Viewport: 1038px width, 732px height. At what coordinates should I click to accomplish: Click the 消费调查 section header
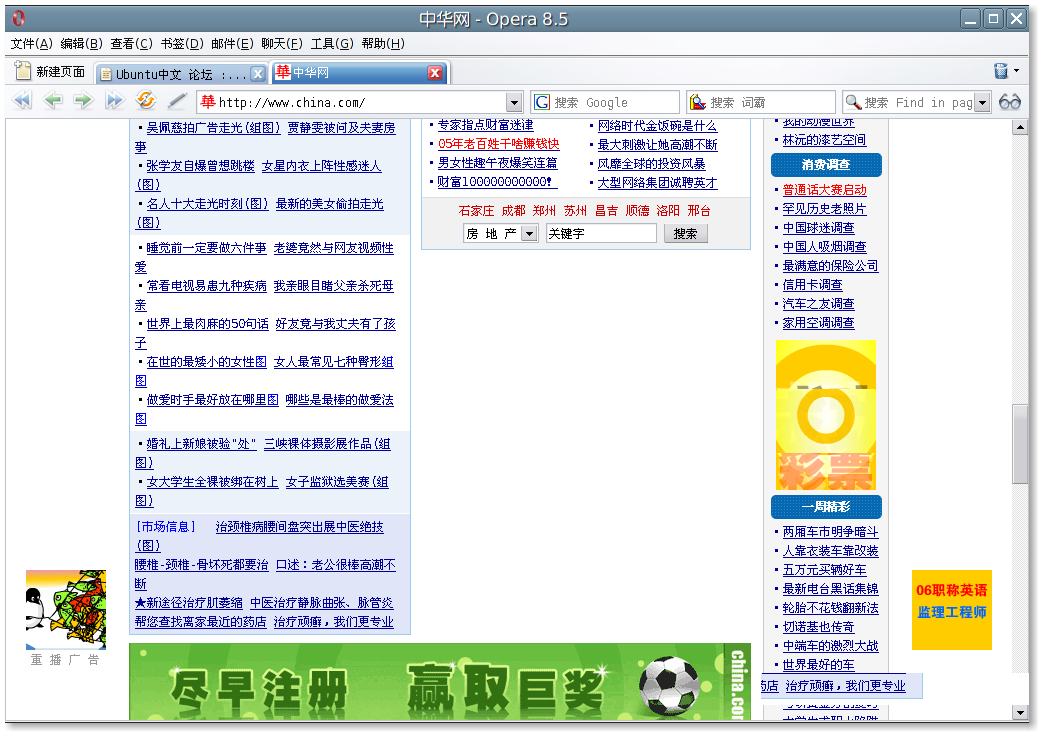pyautogui.click(x=826, y=165)
